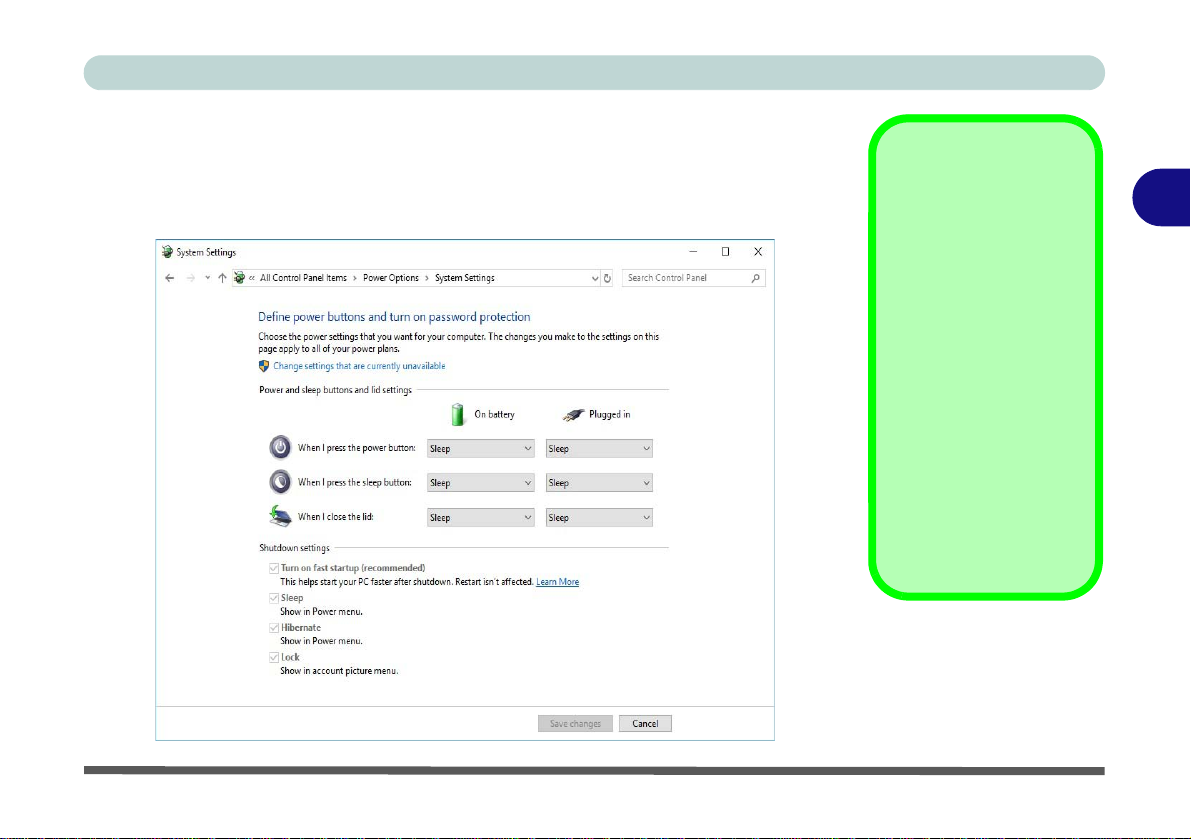The image size is (1191, 839).
Task: Click the Forward navigation arrow
Action: 191,278
